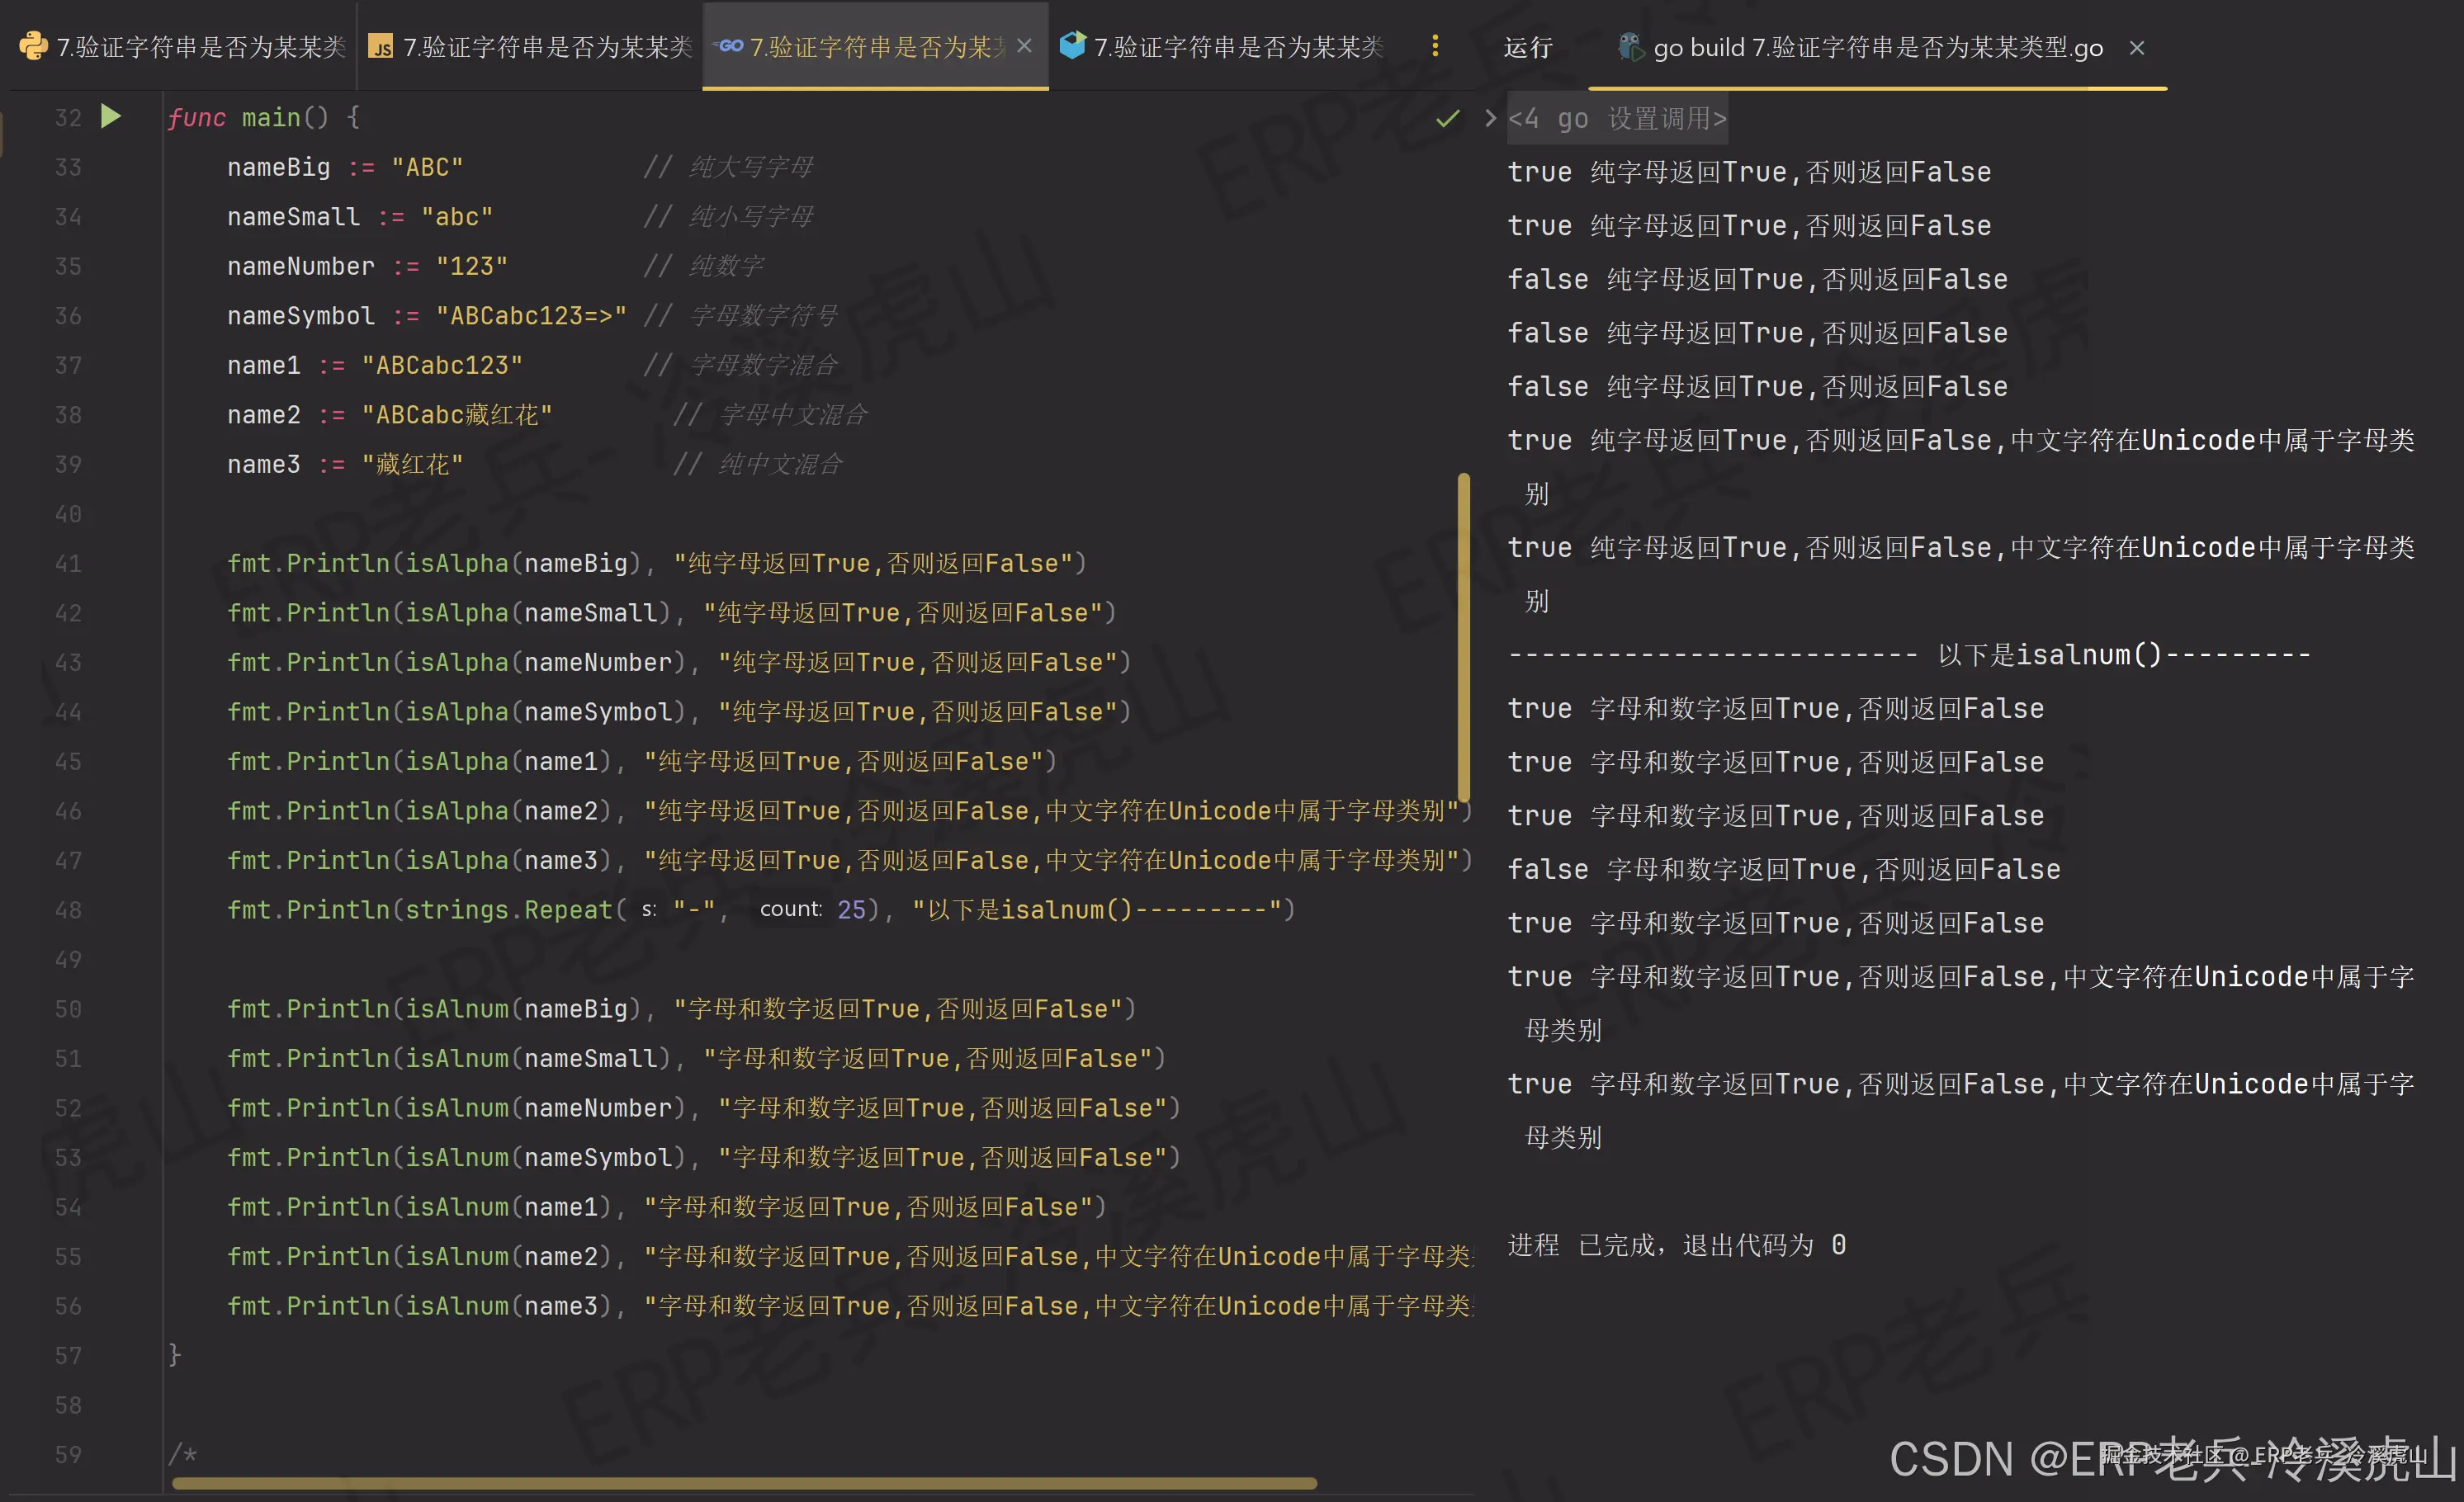The width and height of the screenshot is (2464, 1502).
Task: Click the green run gutter arrow beside func main
Action: point(111,117)
